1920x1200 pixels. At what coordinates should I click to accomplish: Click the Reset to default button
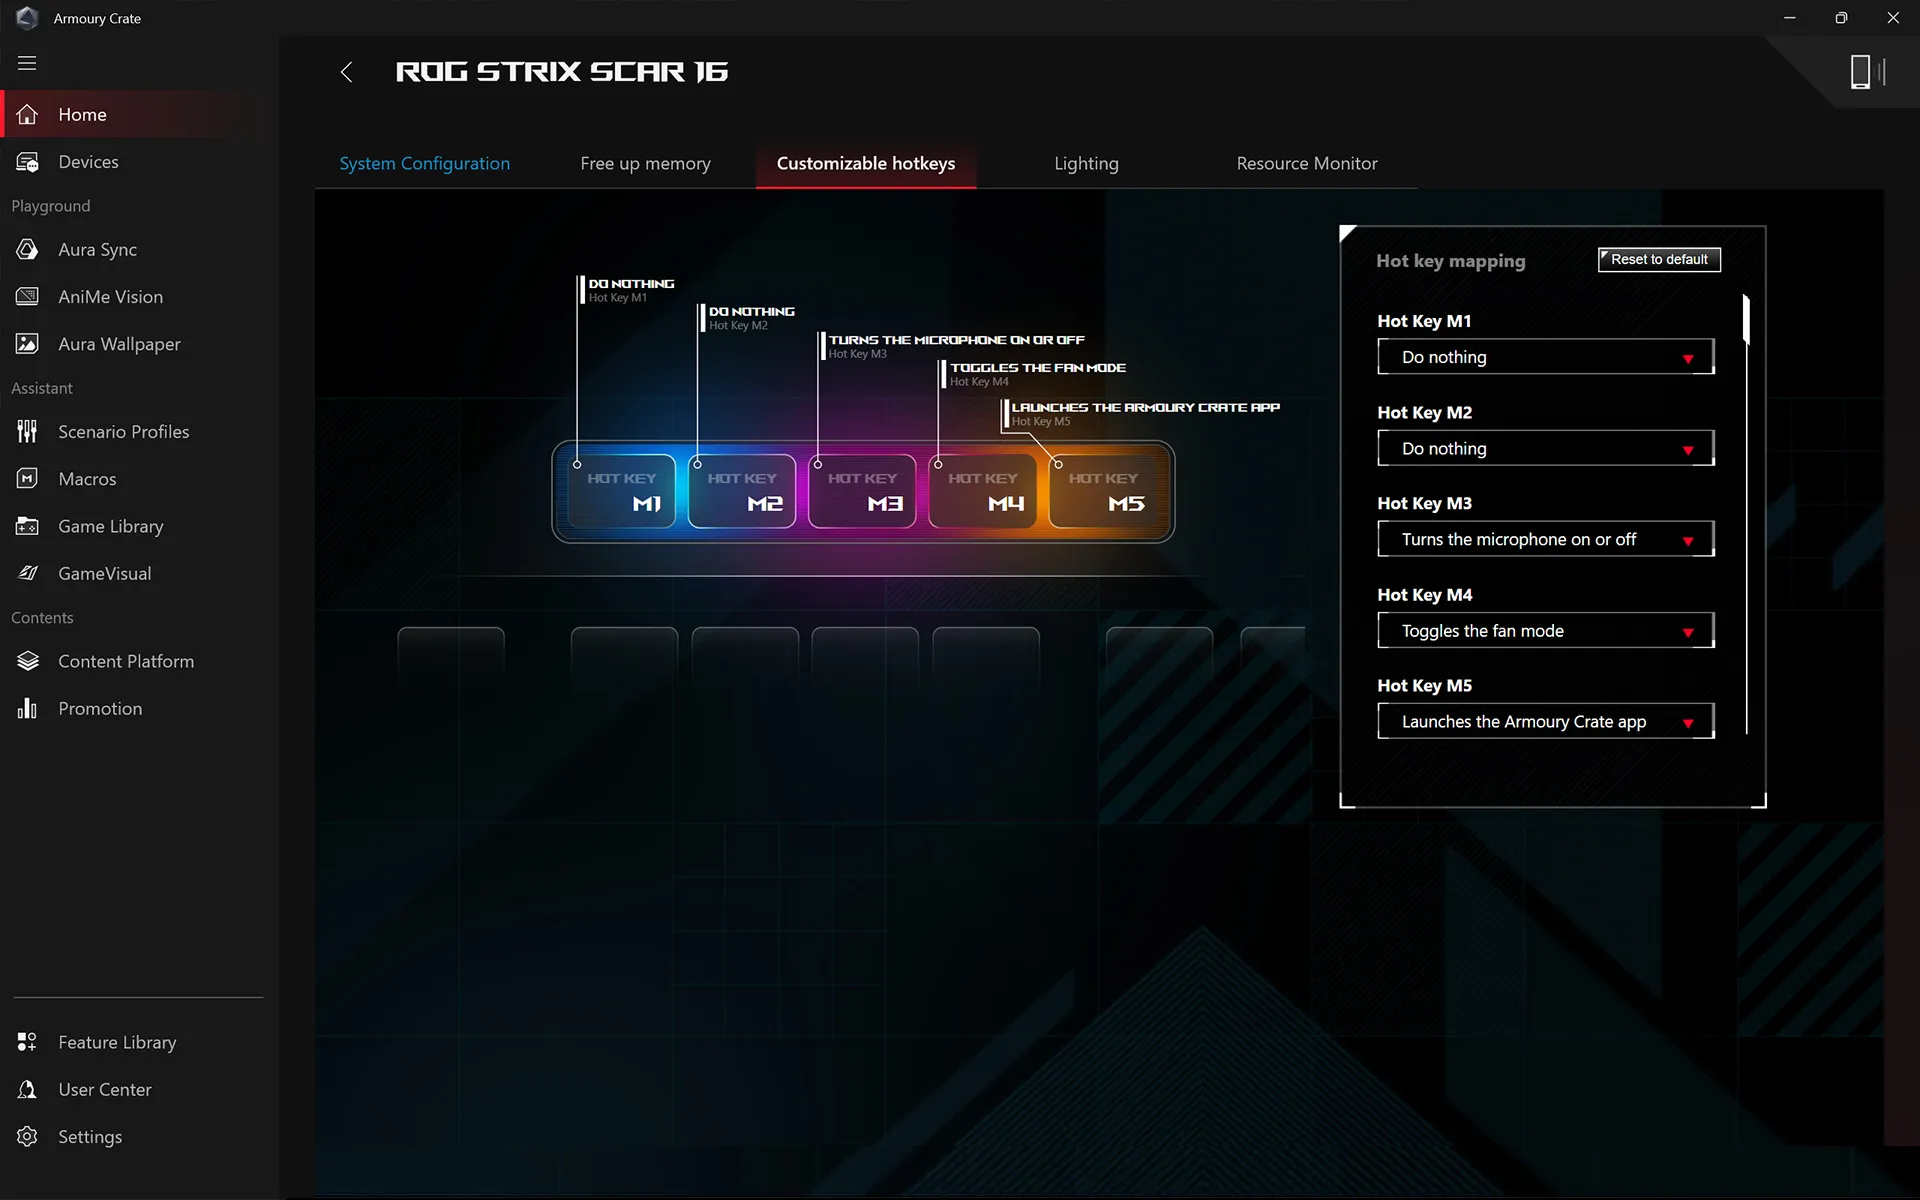click(1658, 259)
